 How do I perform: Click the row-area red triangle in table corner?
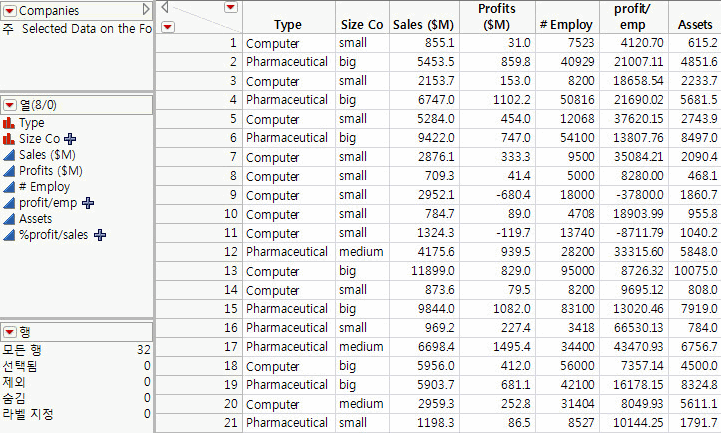pos(167,26)
